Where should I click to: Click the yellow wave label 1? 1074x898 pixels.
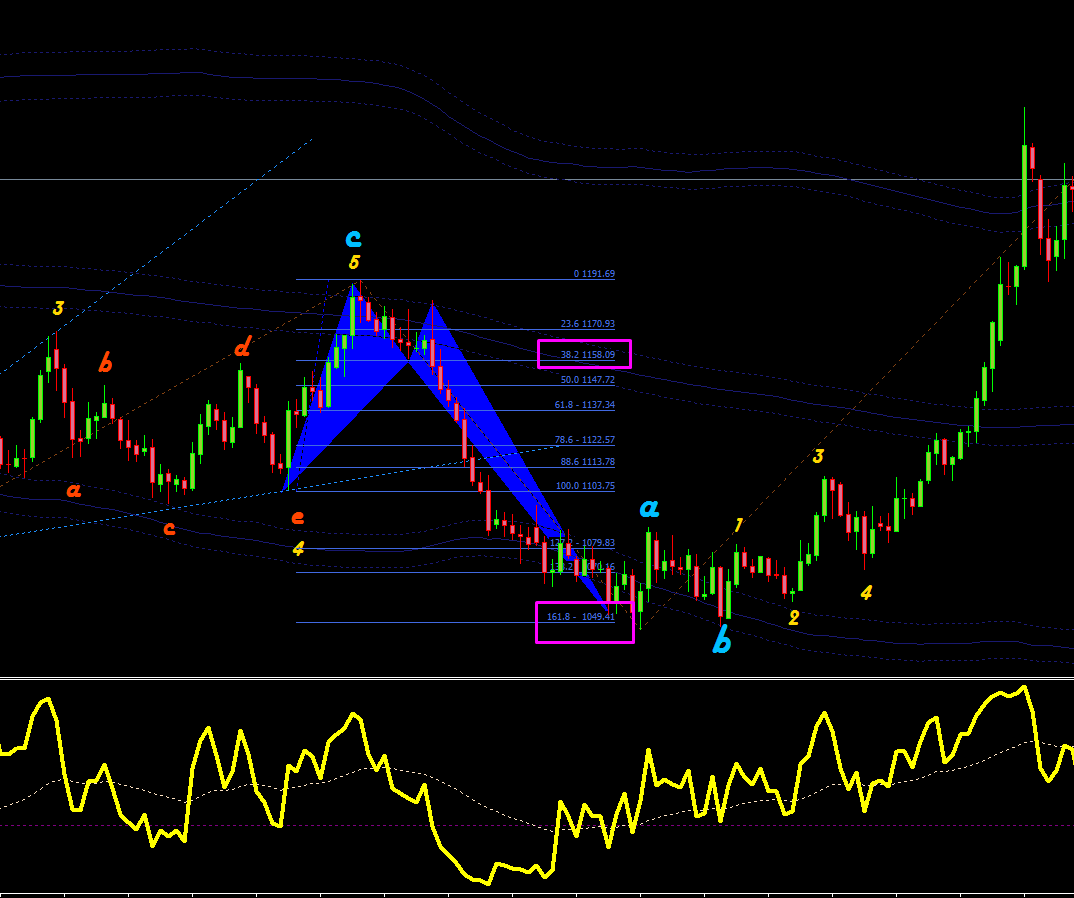[738, 525]
